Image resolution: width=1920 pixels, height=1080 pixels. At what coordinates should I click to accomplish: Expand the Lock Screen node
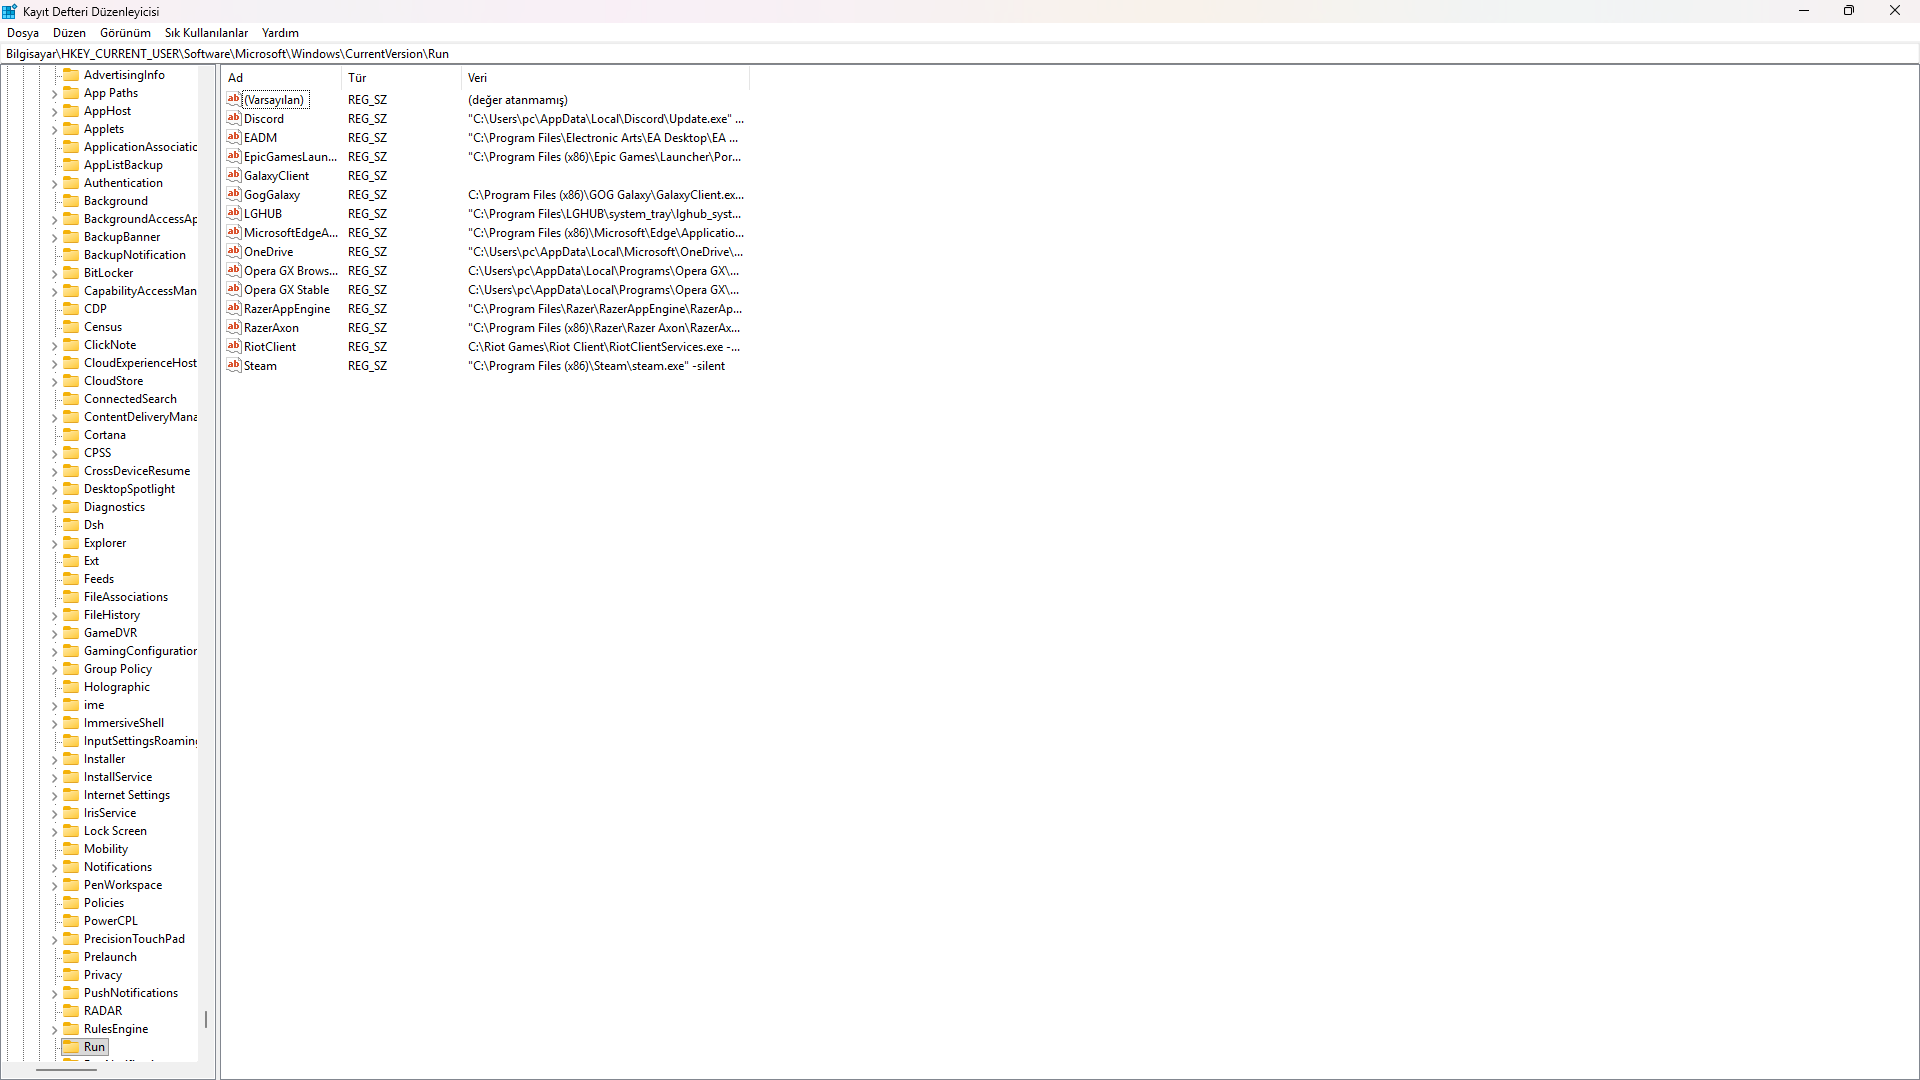tap(54, 831)
